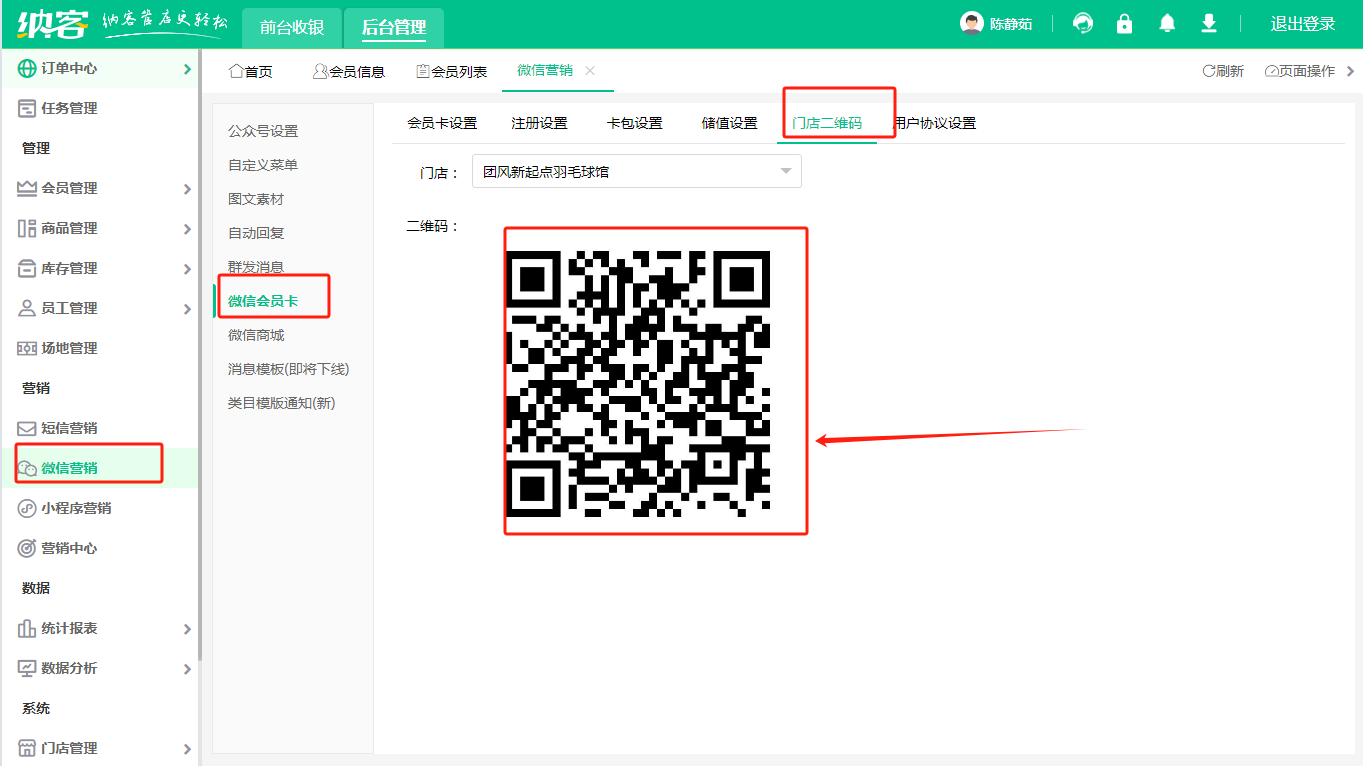Select 自动回复 in the submenu
The height and width of the screenshot is (766, 1363).
[x=256, y=233]
